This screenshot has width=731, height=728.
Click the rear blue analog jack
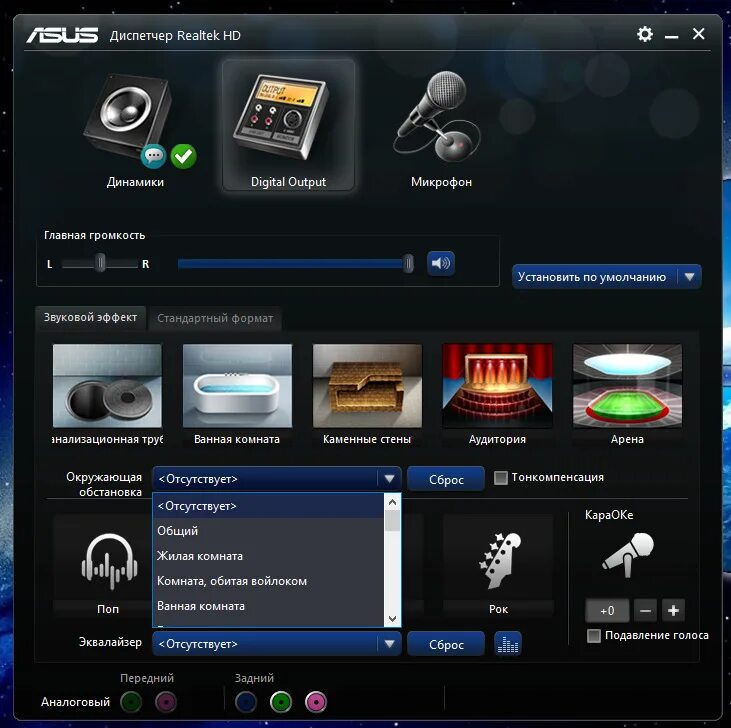pos(246,702)
